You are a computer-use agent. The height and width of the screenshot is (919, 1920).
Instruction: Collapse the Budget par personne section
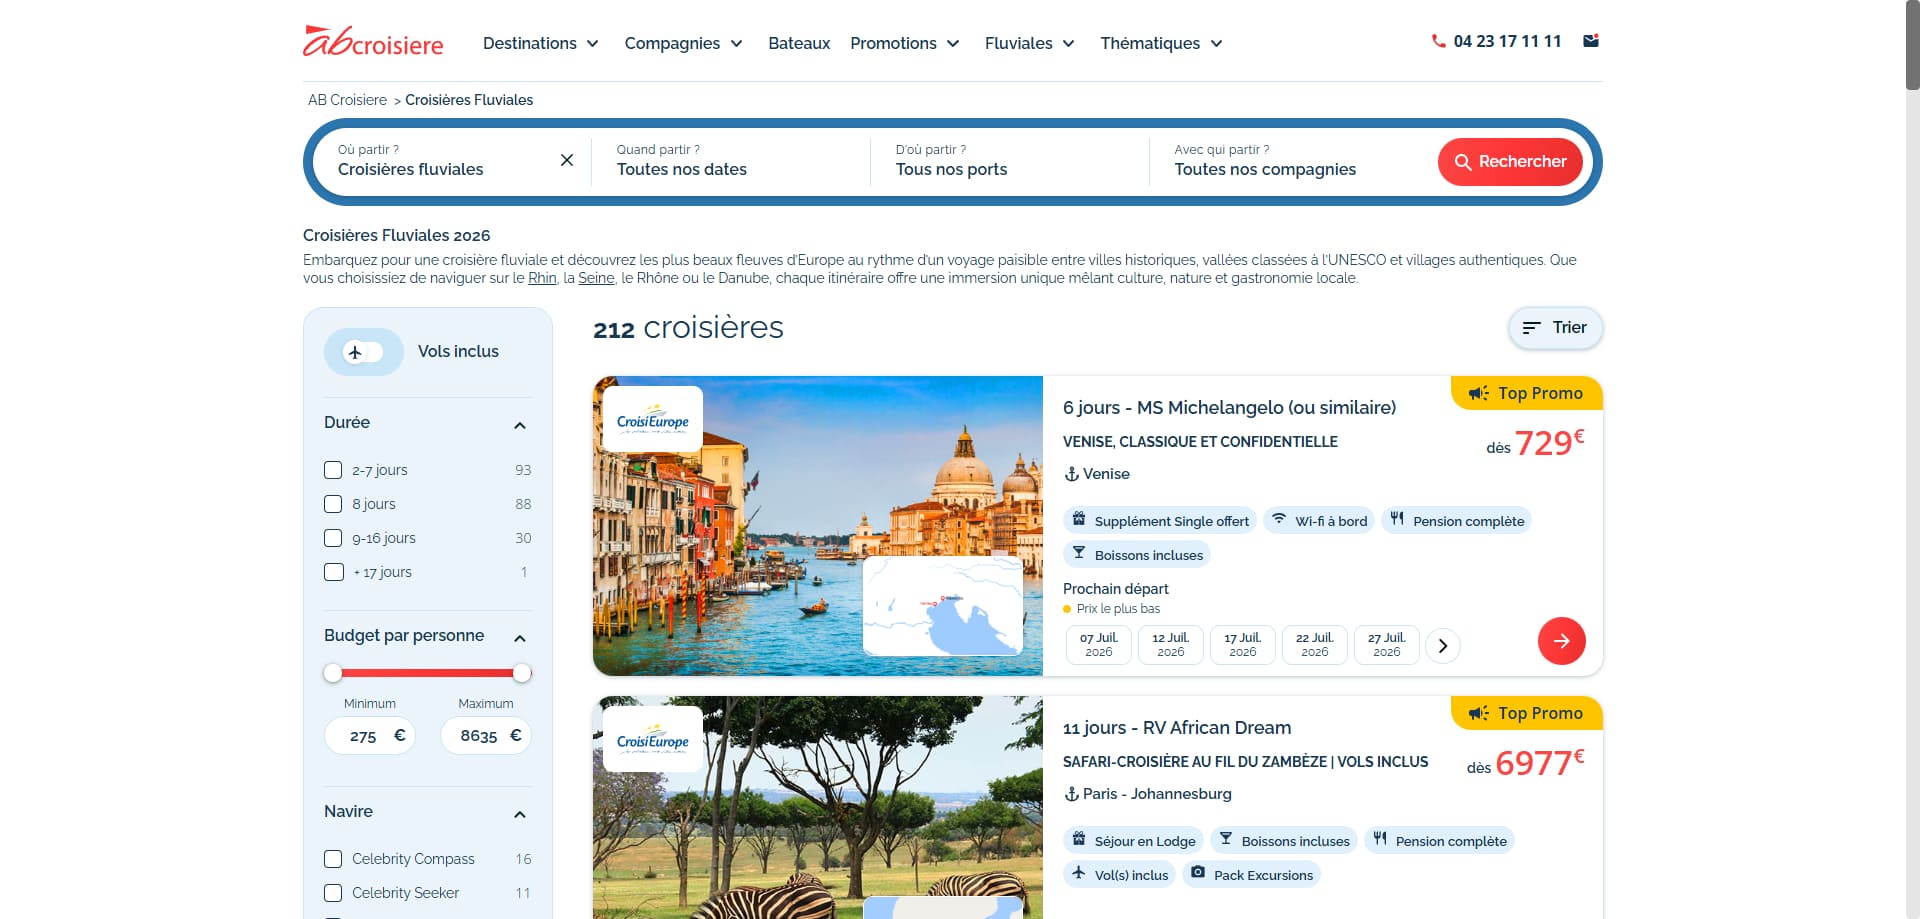520,638
